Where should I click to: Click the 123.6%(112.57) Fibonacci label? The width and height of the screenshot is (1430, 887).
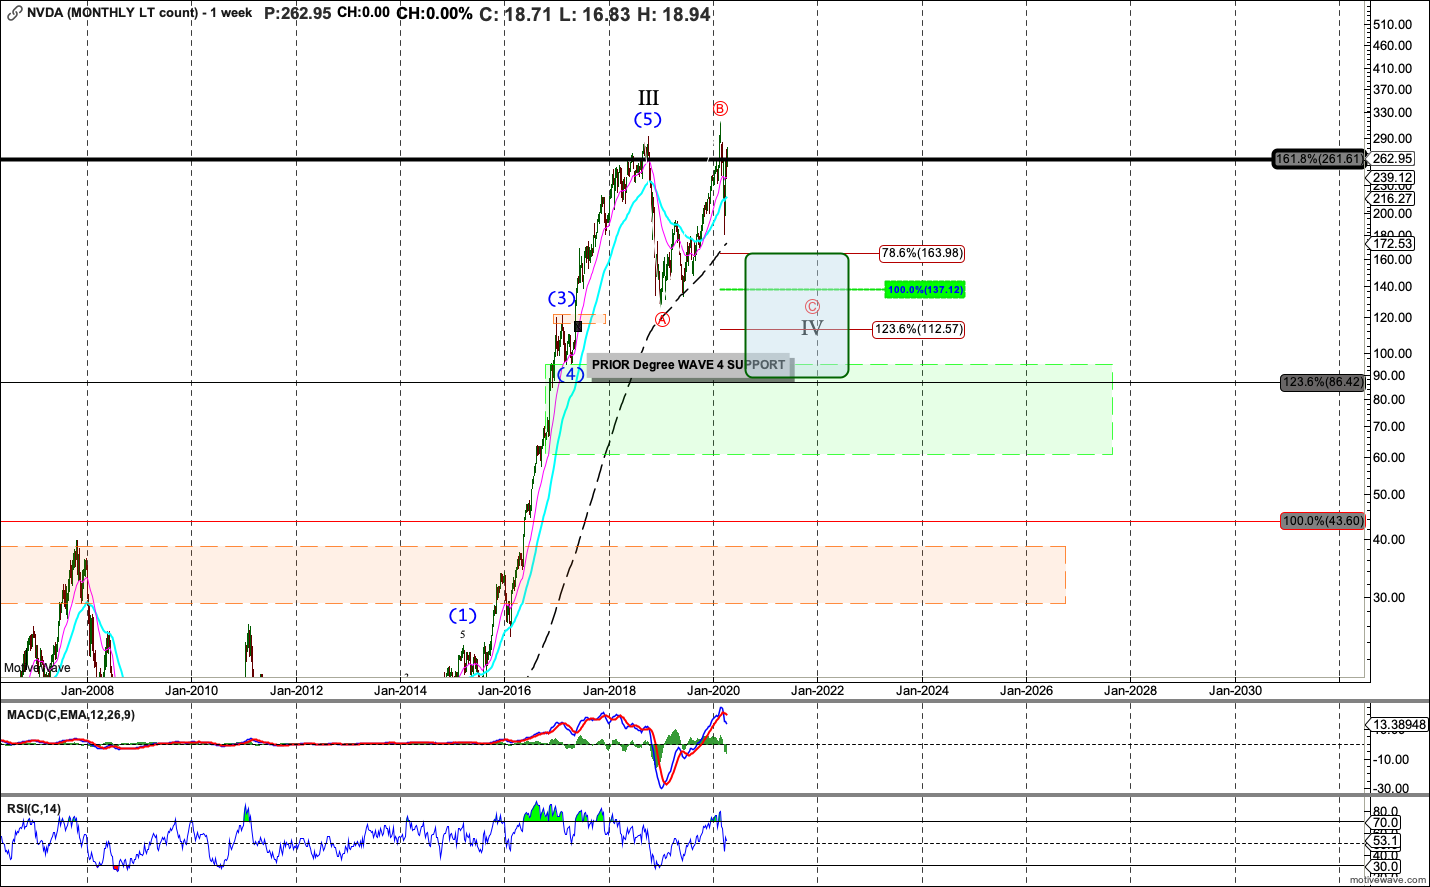[919, 329]
